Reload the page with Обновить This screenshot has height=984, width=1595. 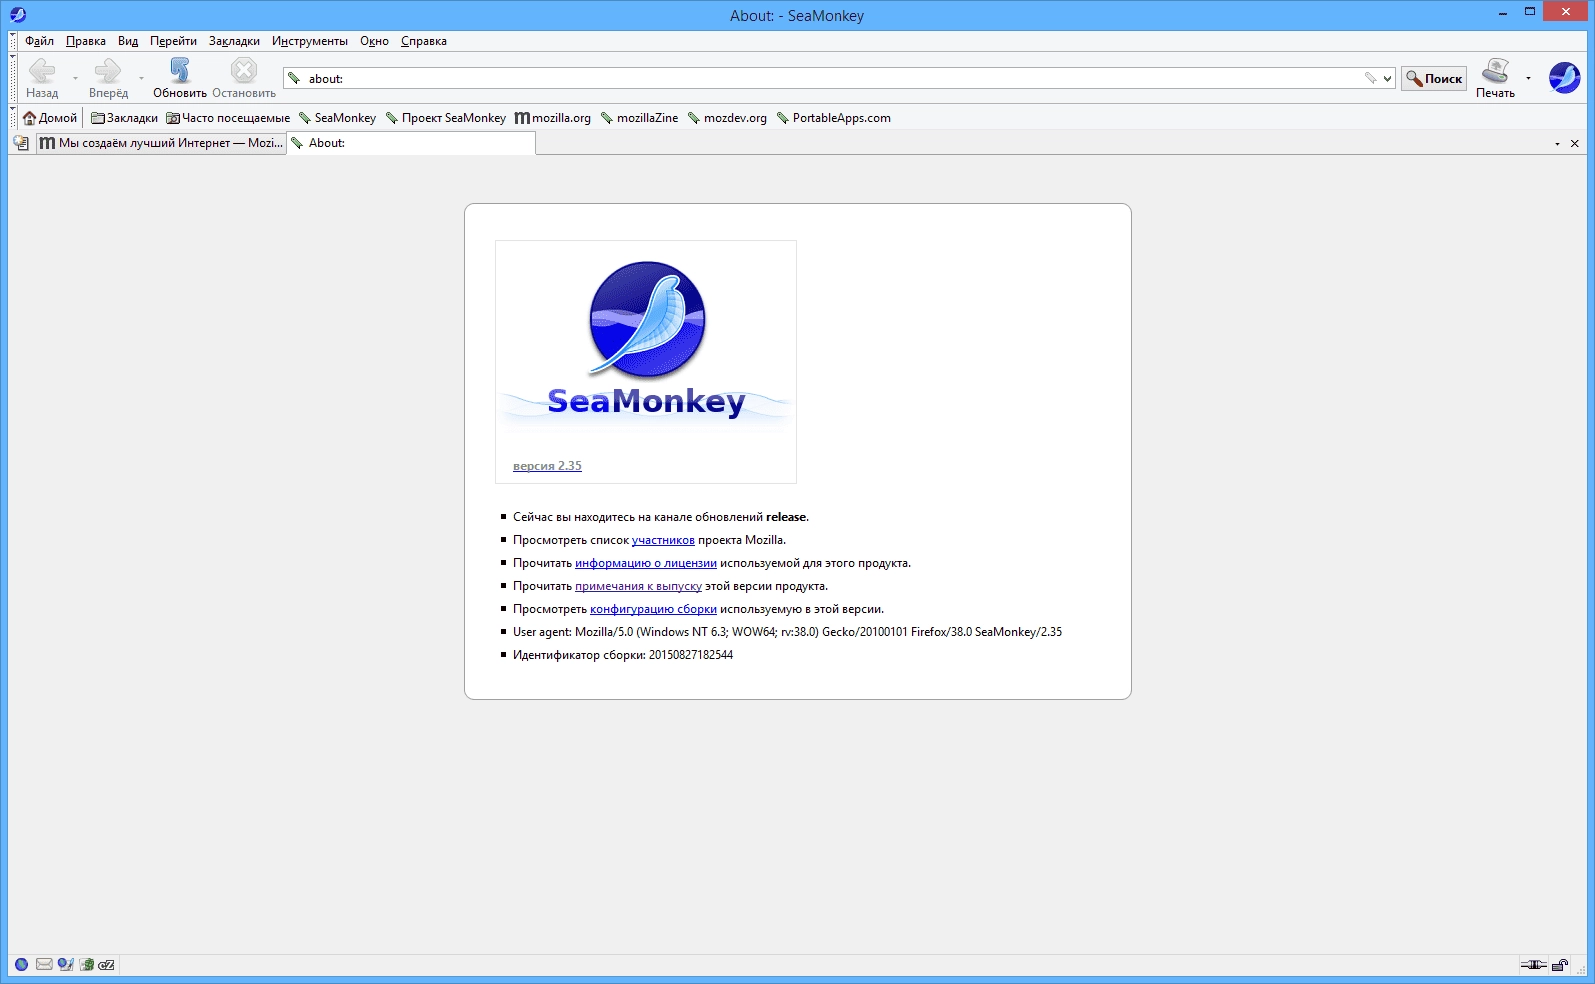point(180,78)
